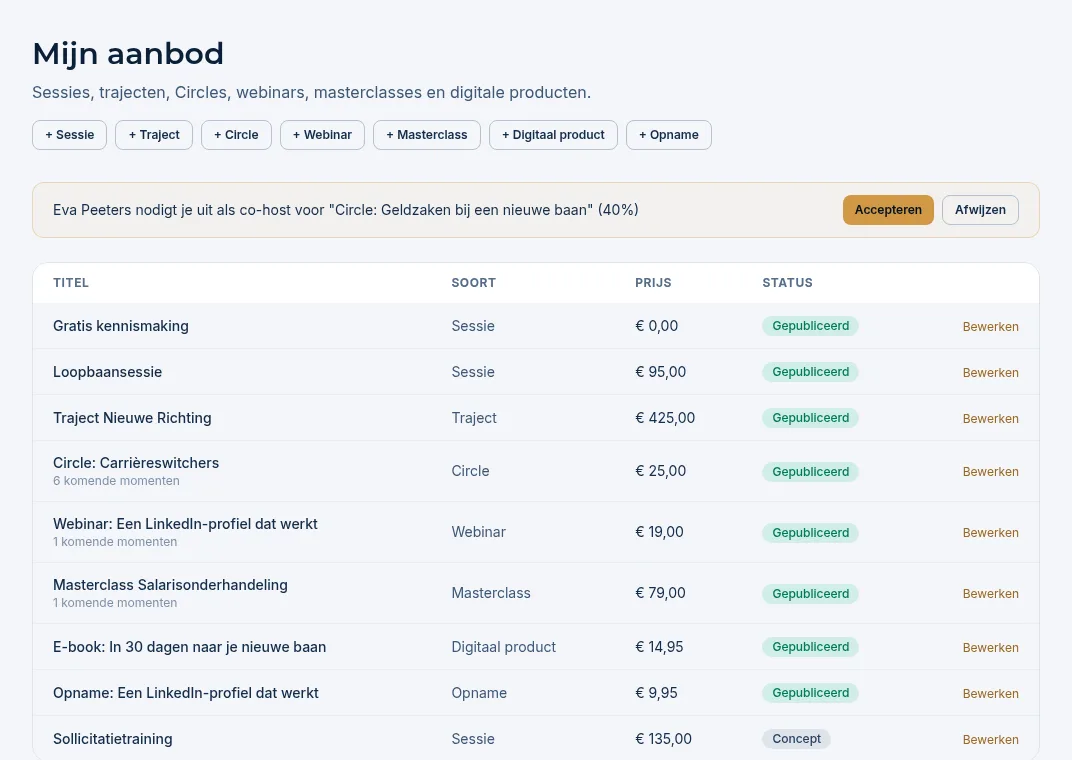Open Bewerken for Masterclass Salarisonderhandeling

[x=990, y=594]
